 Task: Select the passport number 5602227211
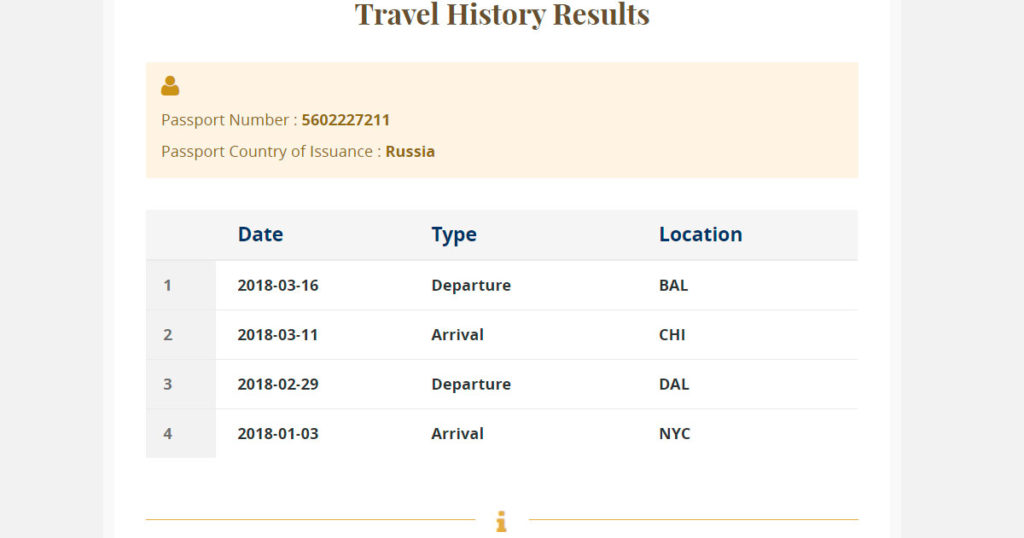[345, 120]
